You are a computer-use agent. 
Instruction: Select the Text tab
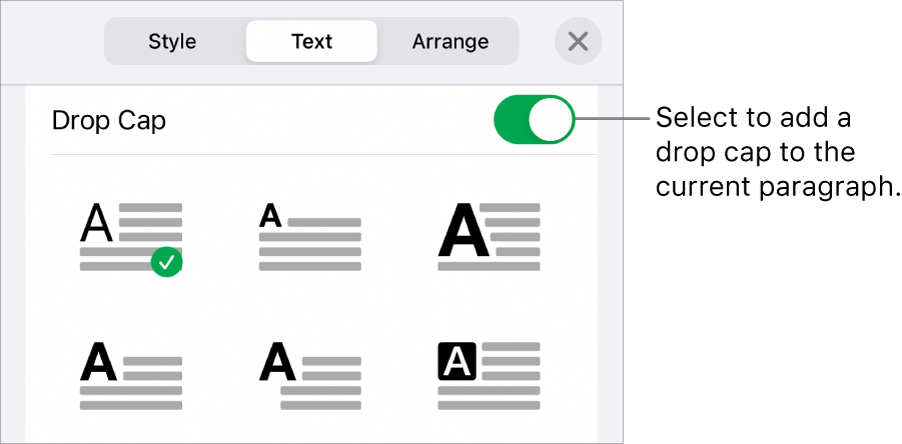point(312,42)
